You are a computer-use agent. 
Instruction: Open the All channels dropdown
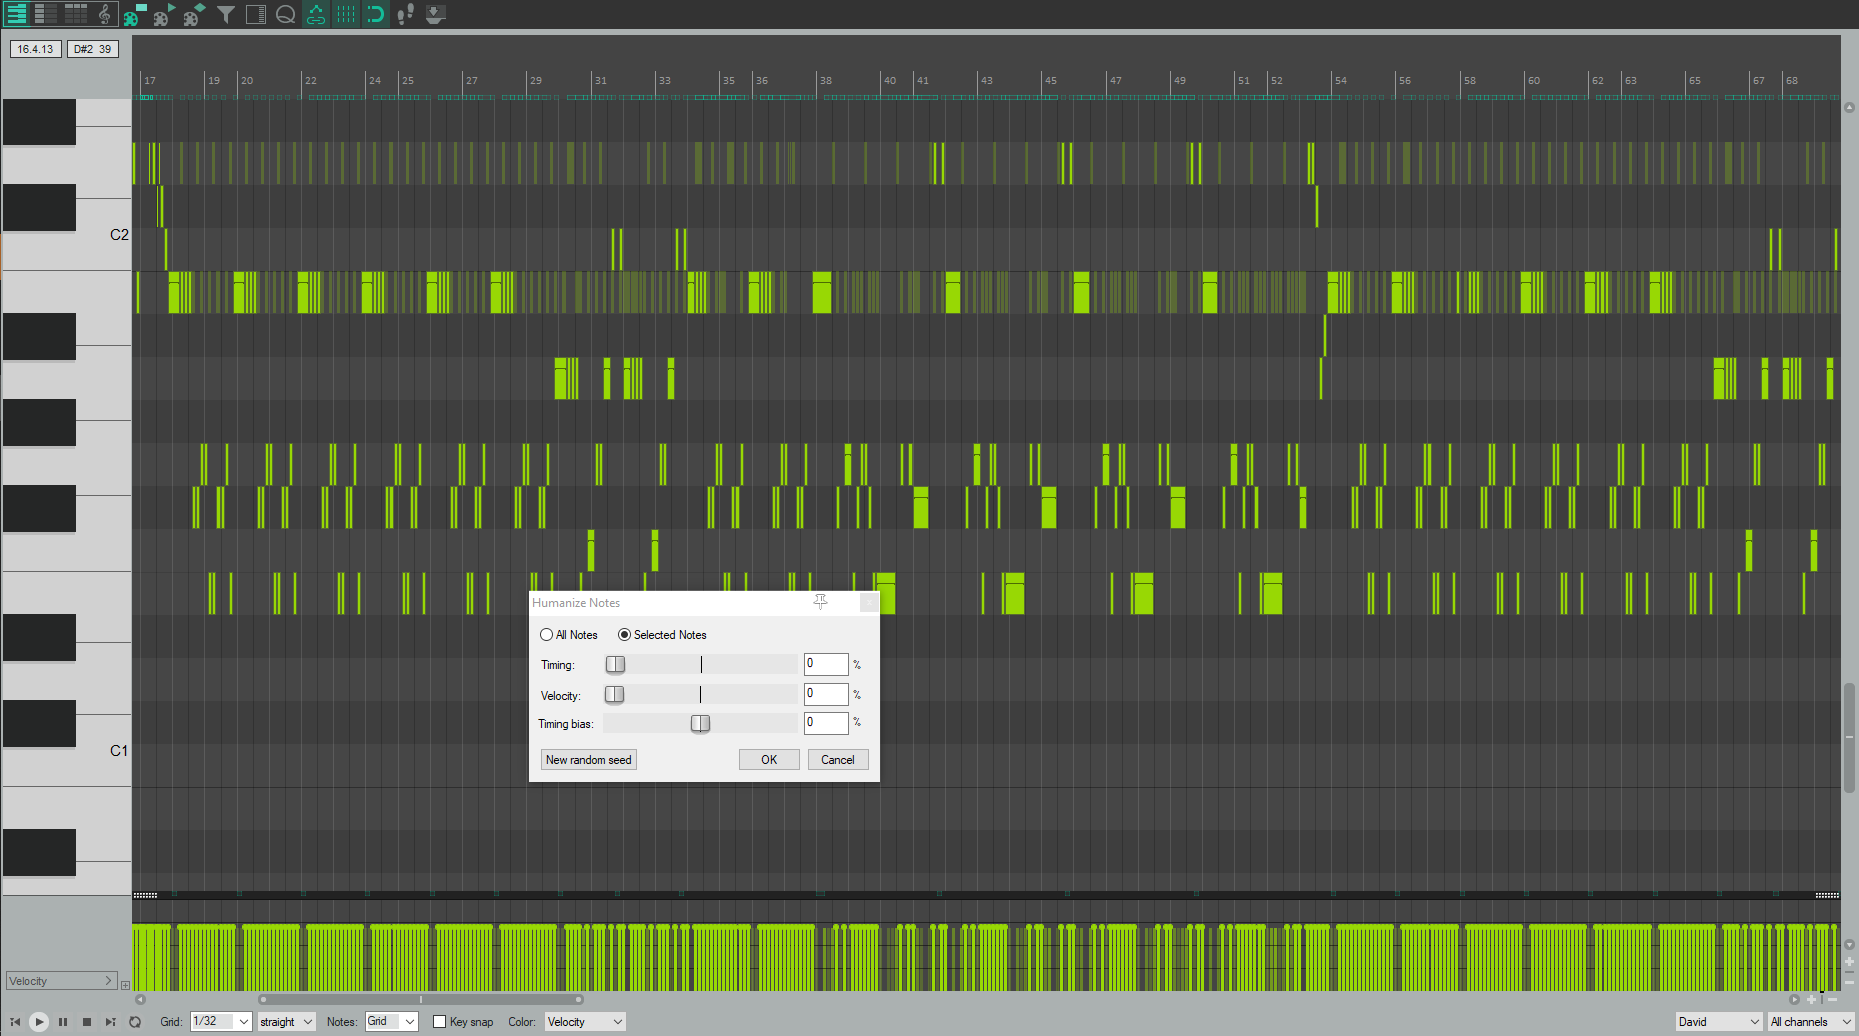coord(1811,1022)
